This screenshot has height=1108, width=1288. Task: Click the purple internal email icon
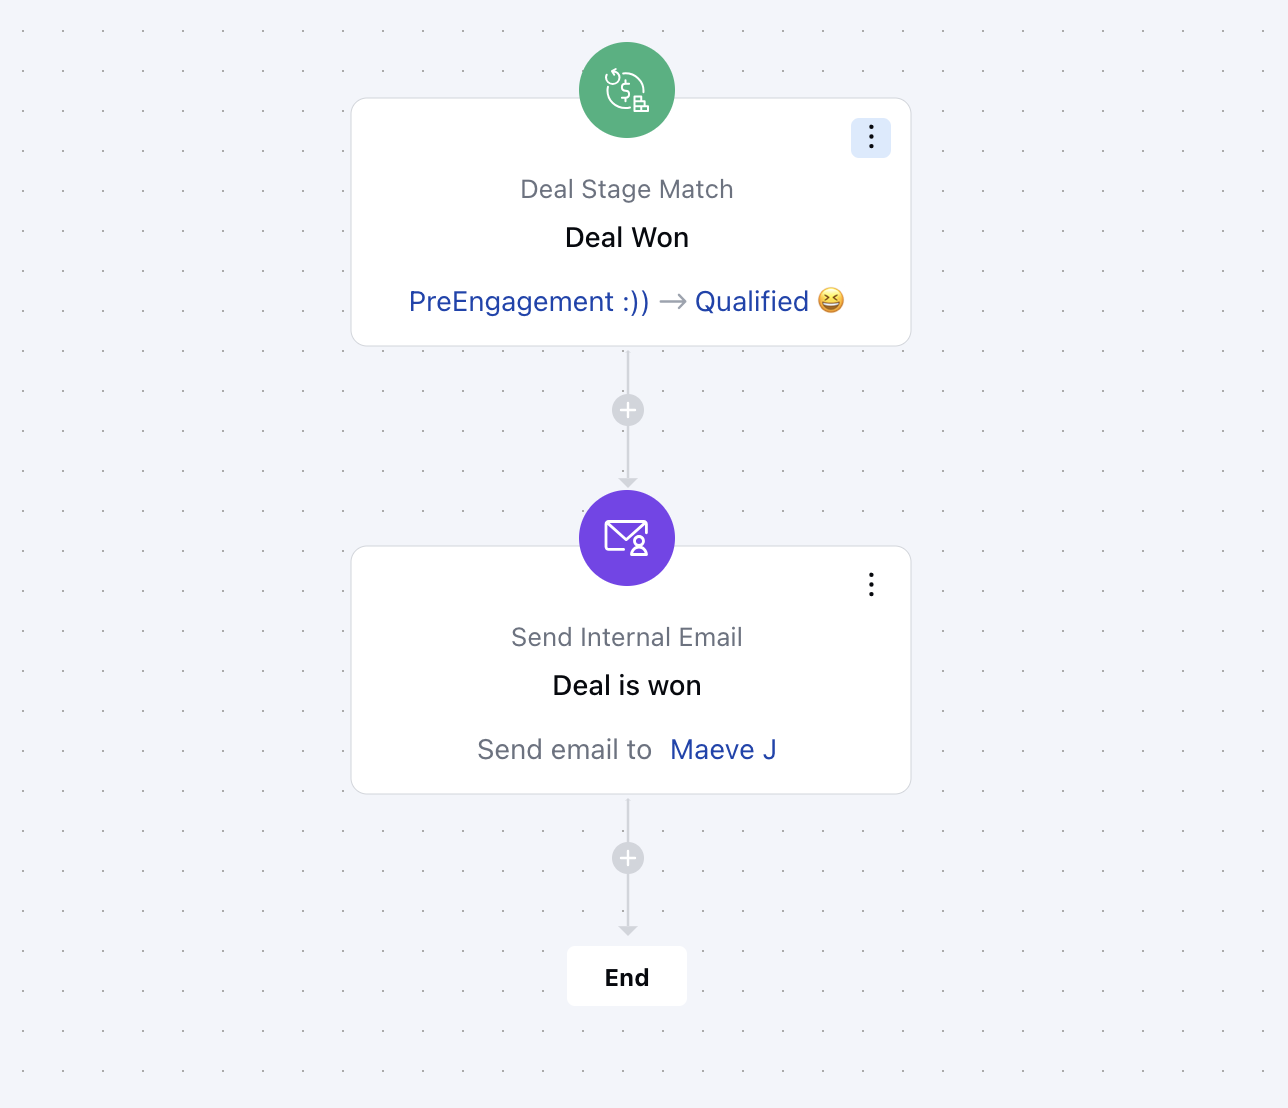(627, 538)
